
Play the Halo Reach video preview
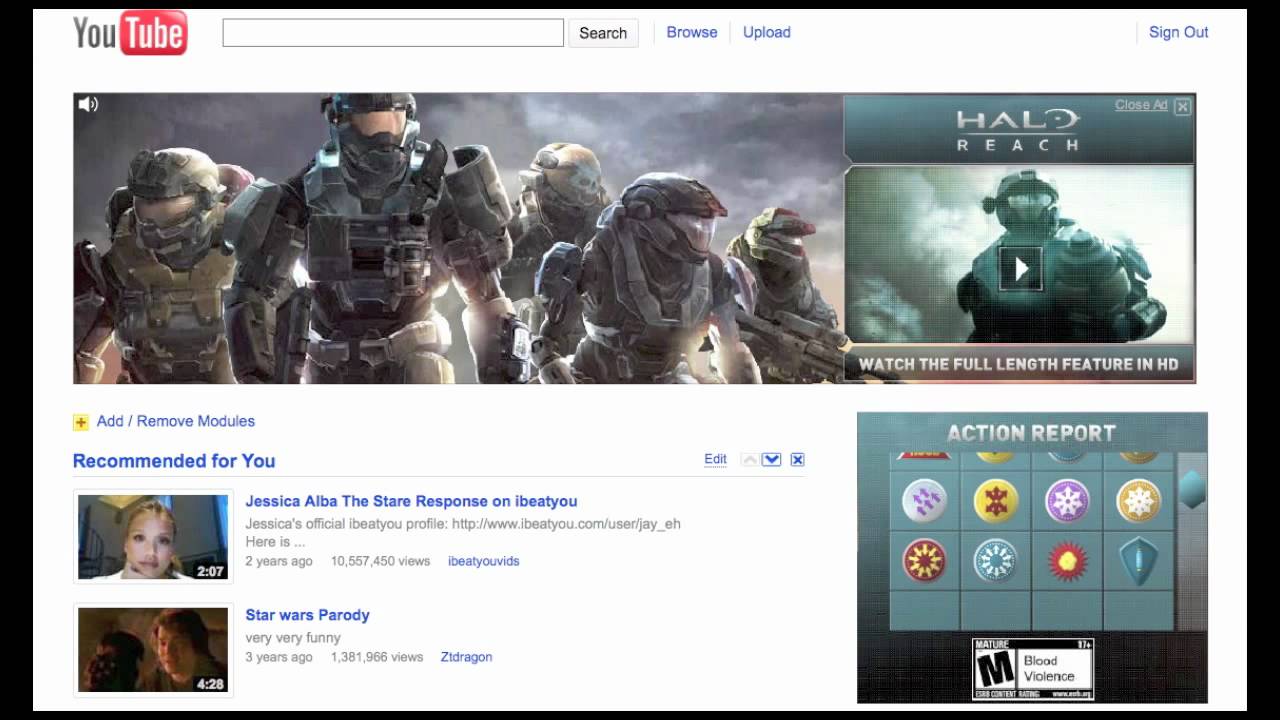coord(1020,268)
